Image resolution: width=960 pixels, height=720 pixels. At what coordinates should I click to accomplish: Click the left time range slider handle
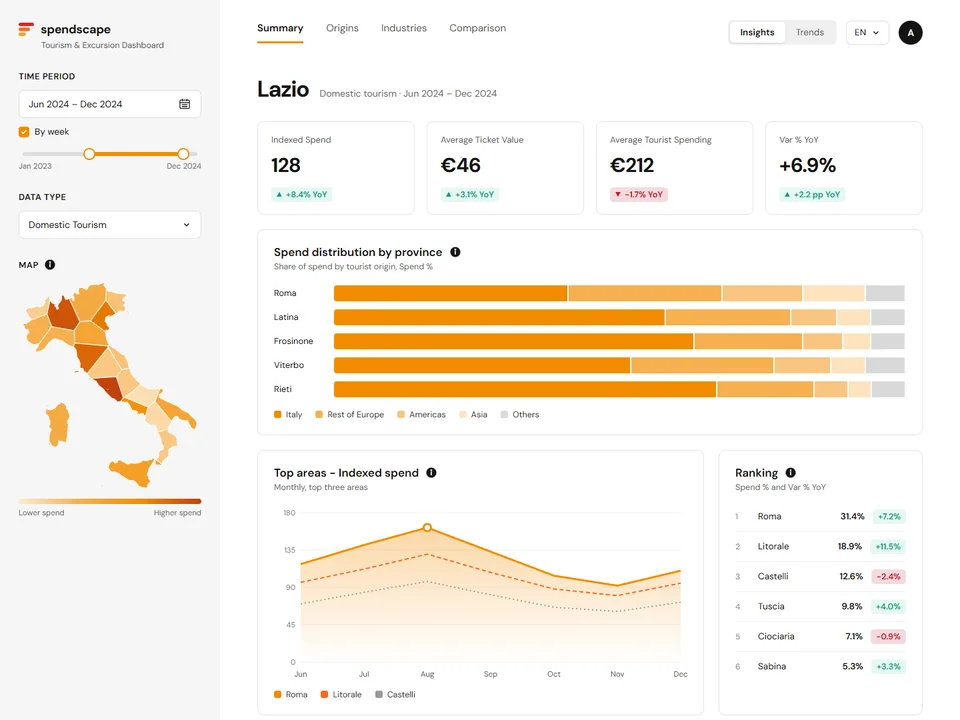(x=89, y=154)
